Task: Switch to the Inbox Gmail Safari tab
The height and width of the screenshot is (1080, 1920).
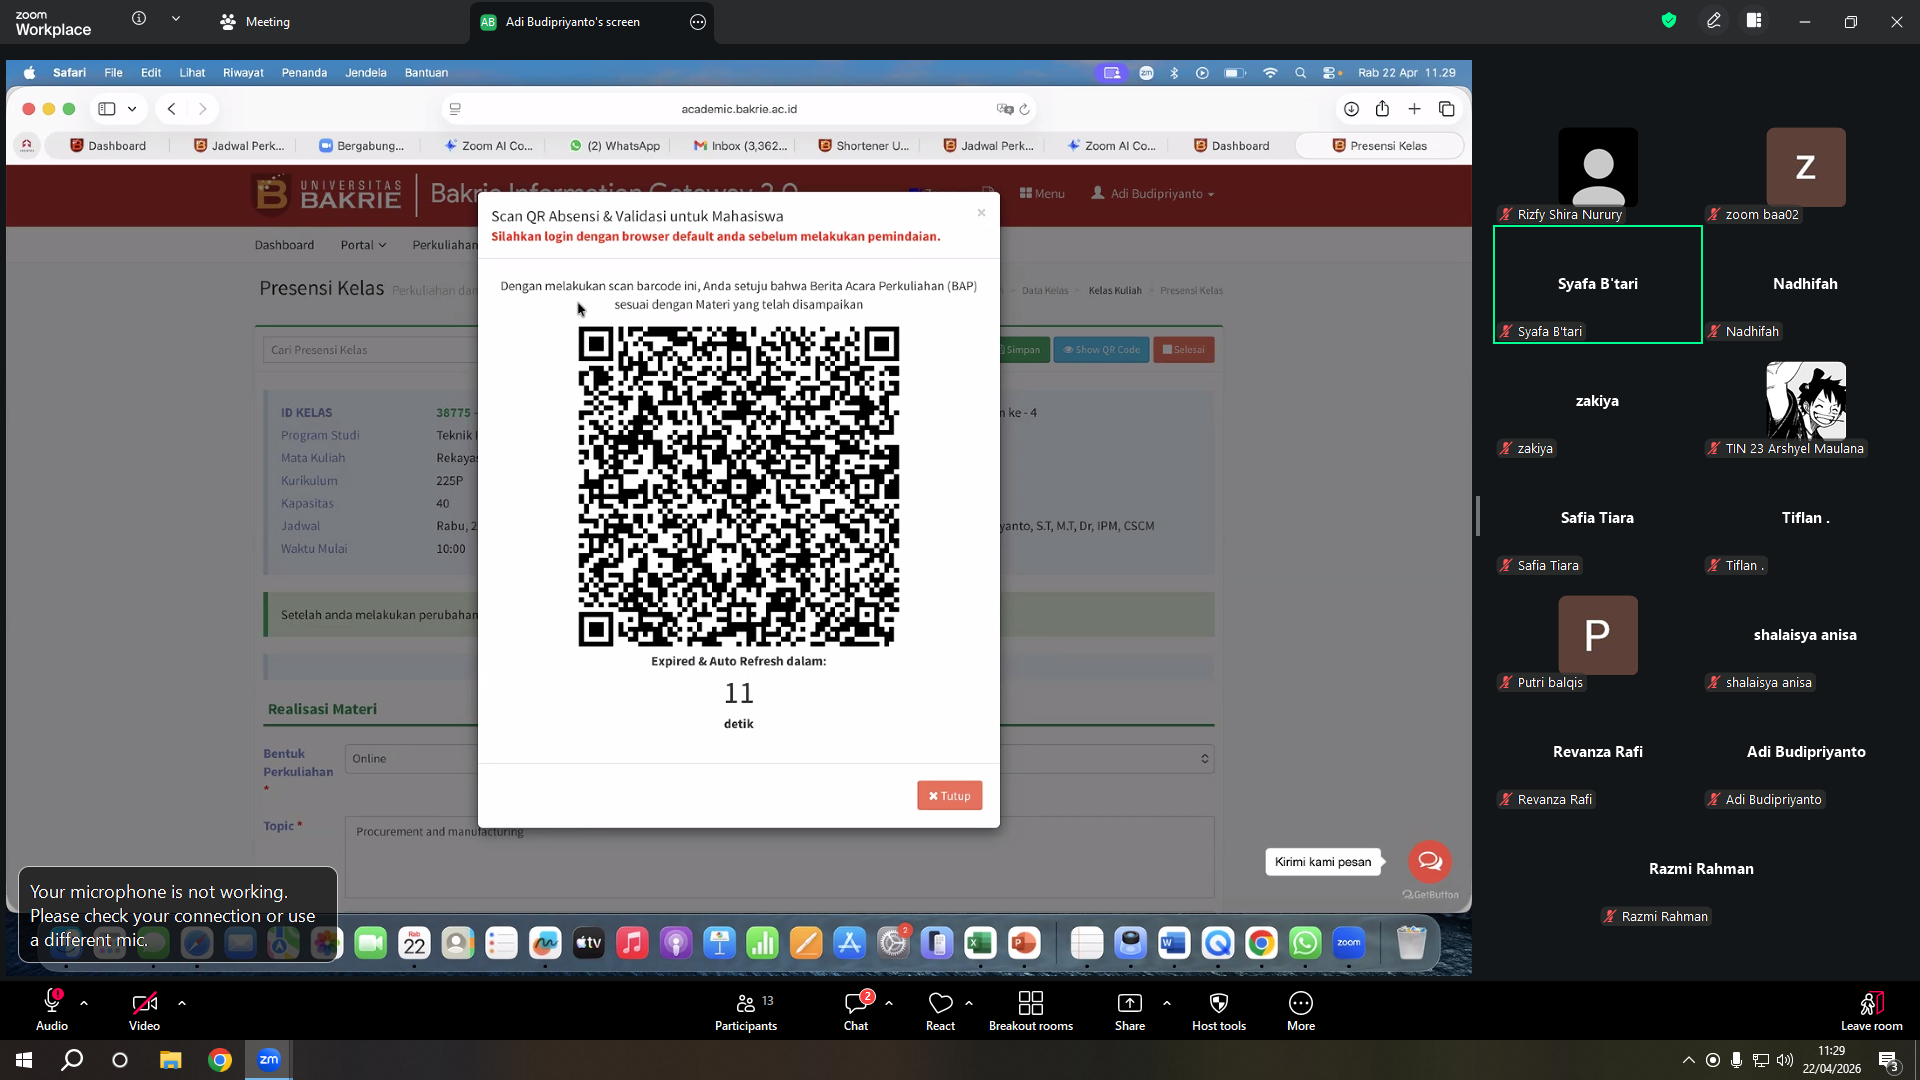Action: (741, 146)
